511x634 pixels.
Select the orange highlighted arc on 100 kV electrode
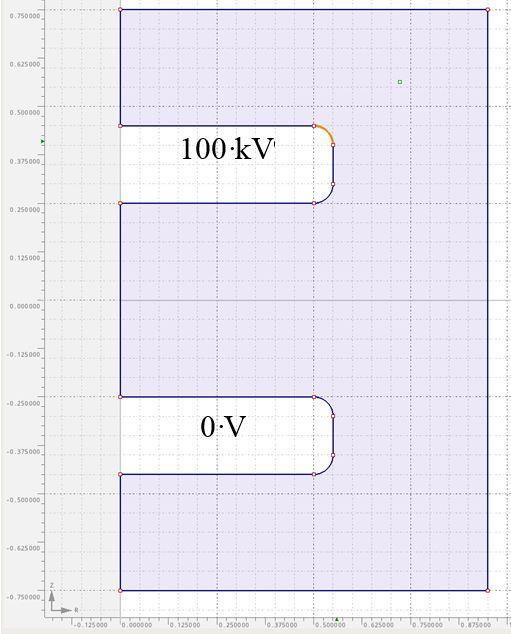click(x=327, y=132)
